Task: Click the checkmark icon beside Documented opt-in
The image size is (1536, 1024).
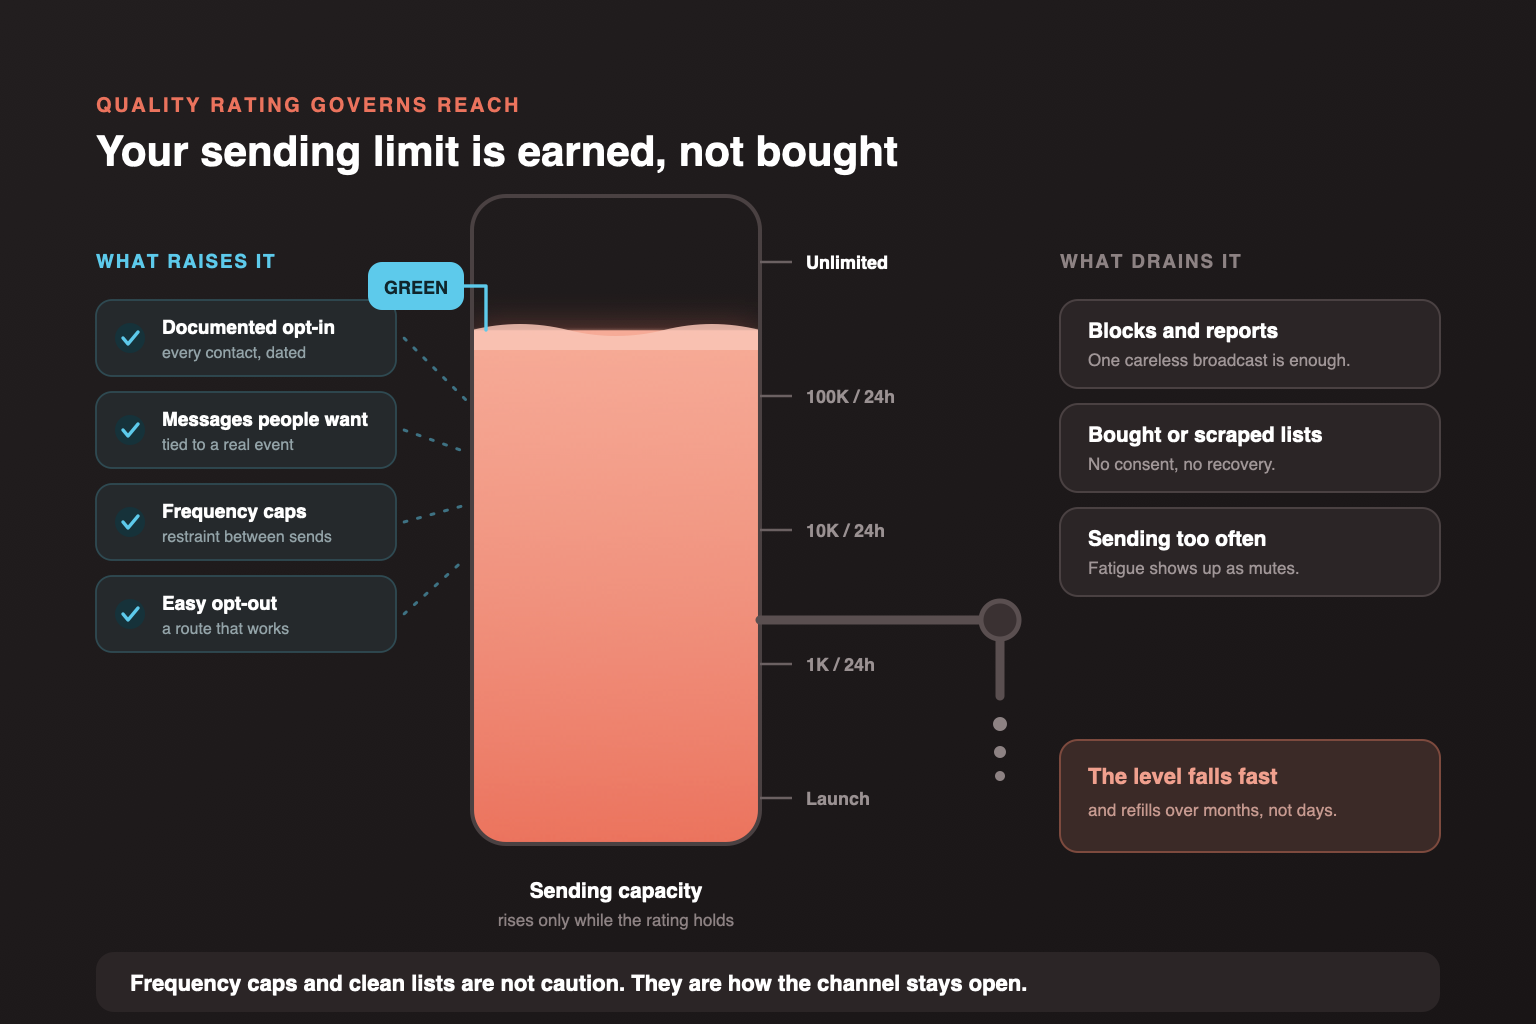Action: (130, 338)
